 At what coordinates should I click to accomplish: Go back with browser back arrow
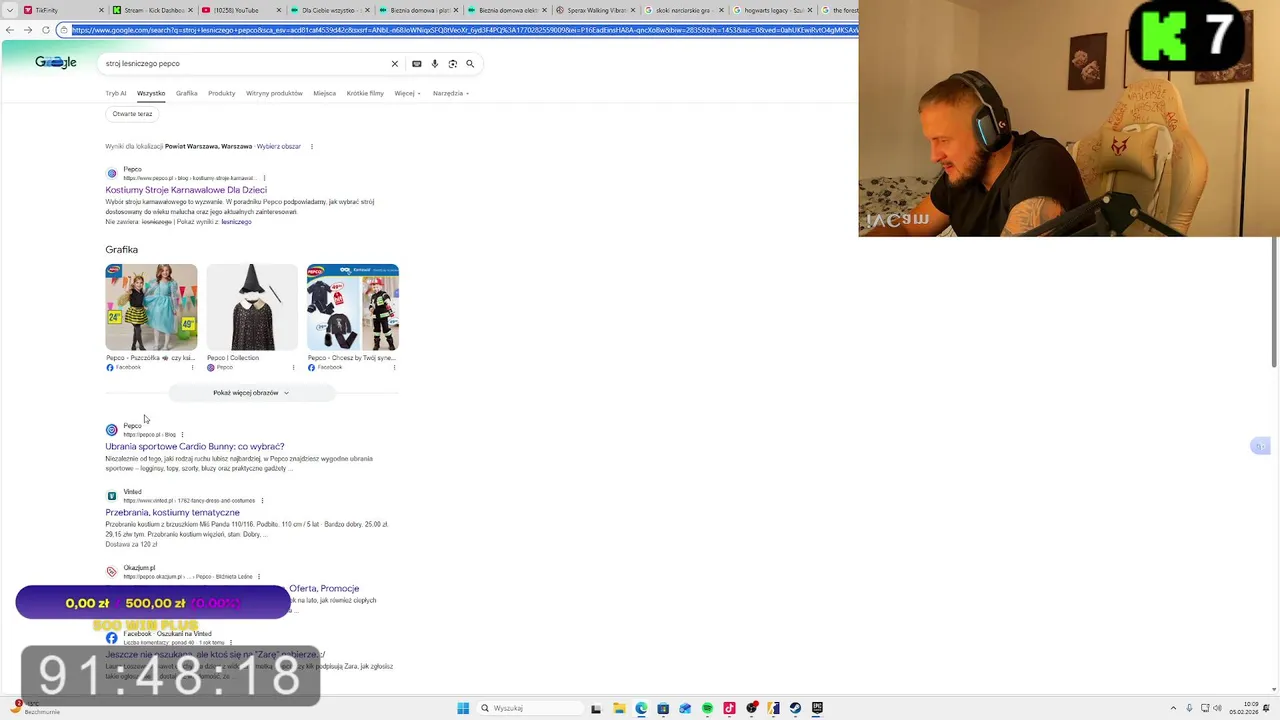pos(10,30)
